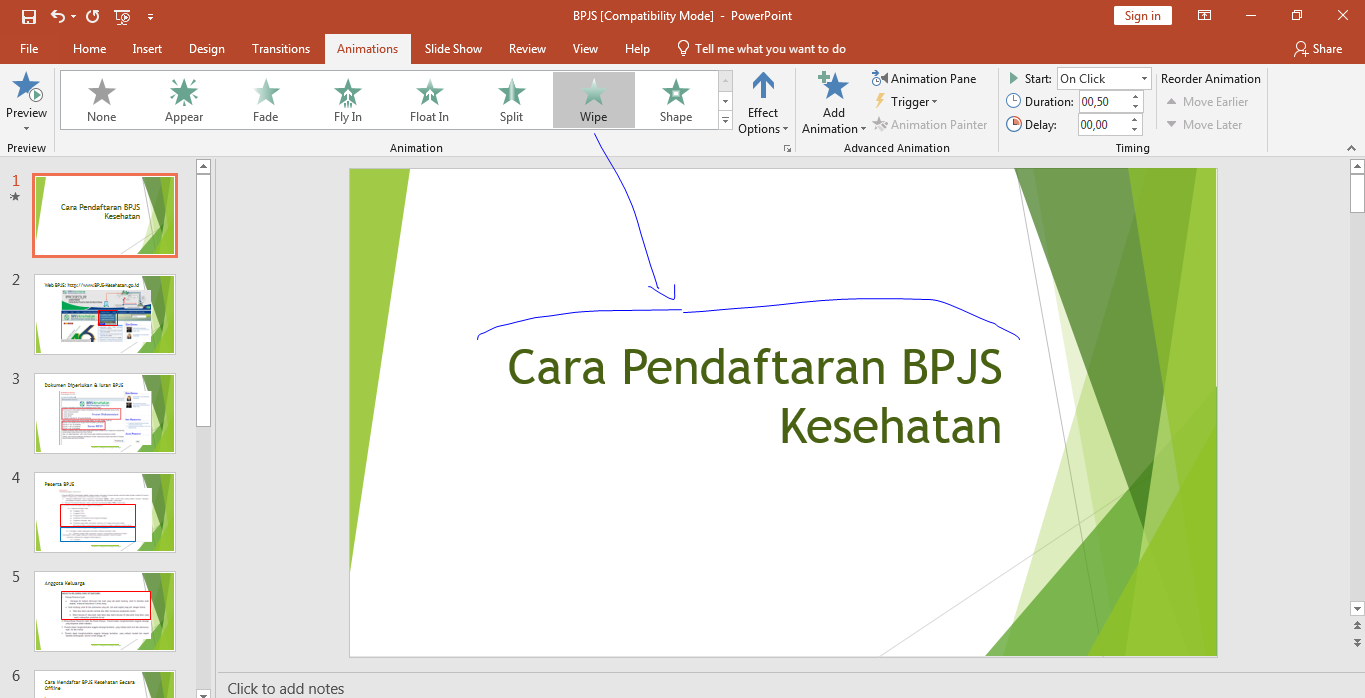The width and height of the screenshot is (1365, 698).
Task: Switch to the View tab
Action: click(x=585, y=49)
